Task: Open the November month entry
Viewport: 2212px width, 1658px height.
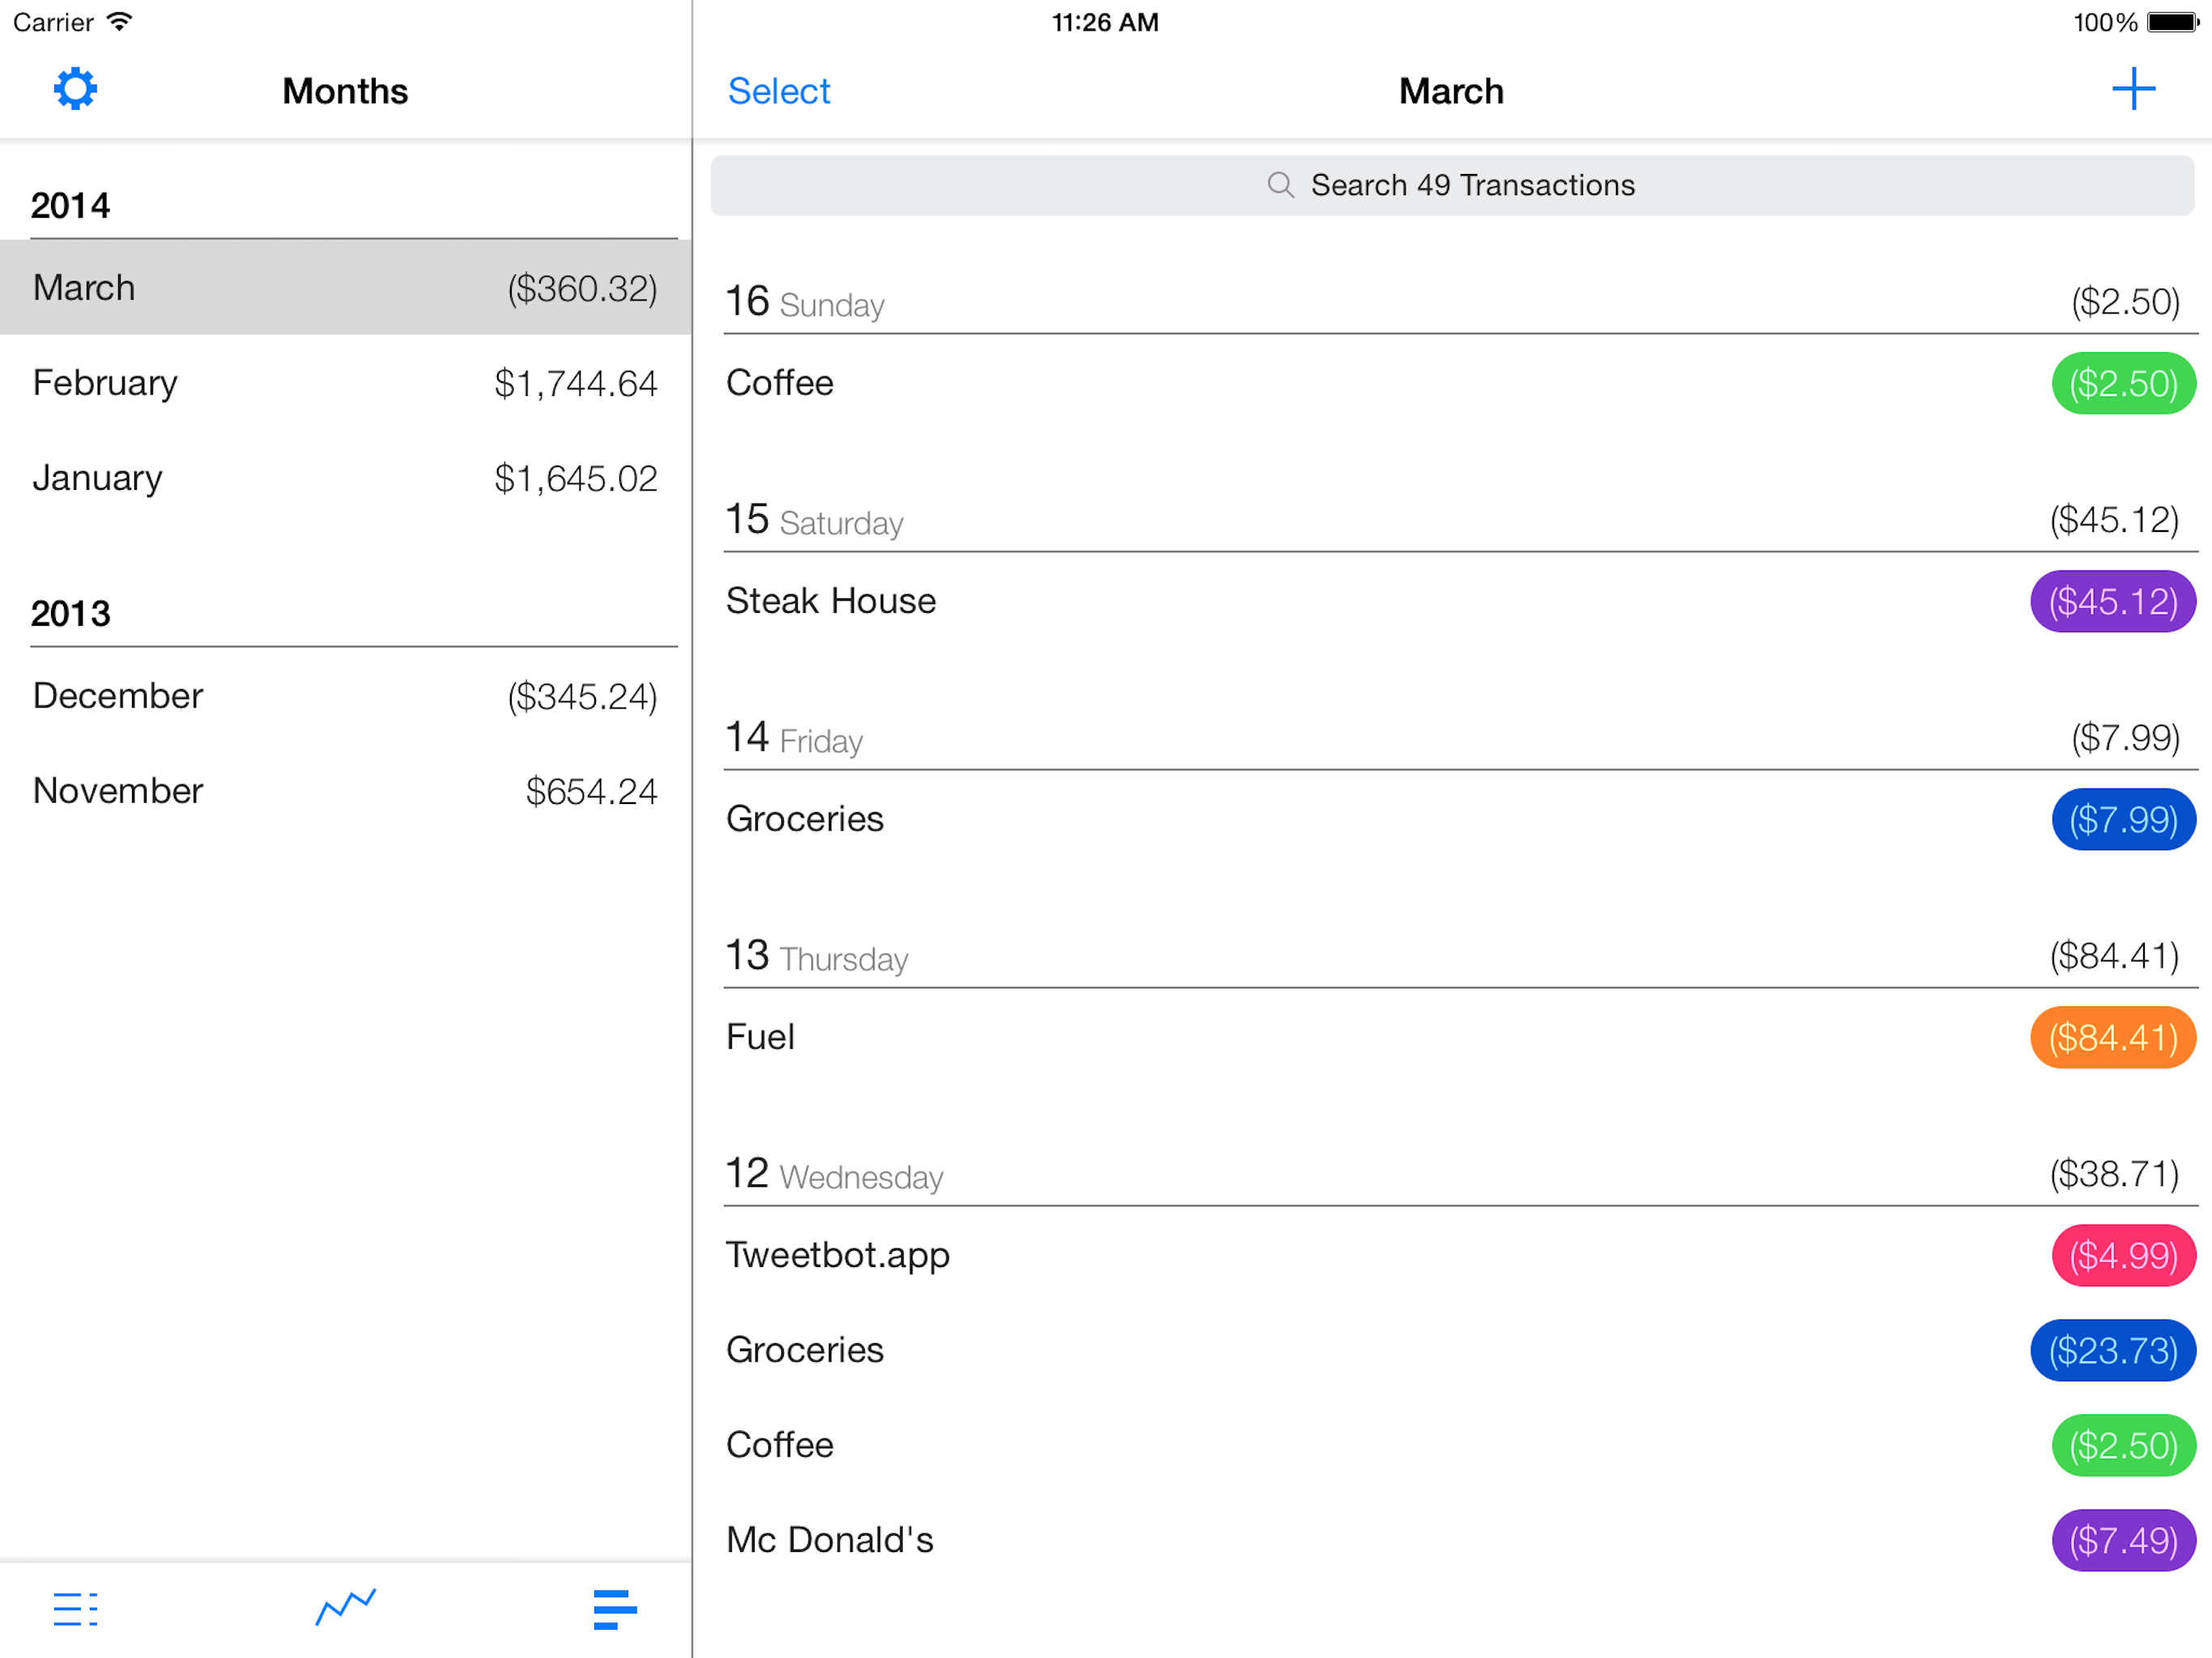Action: click(x=345, y=791)
